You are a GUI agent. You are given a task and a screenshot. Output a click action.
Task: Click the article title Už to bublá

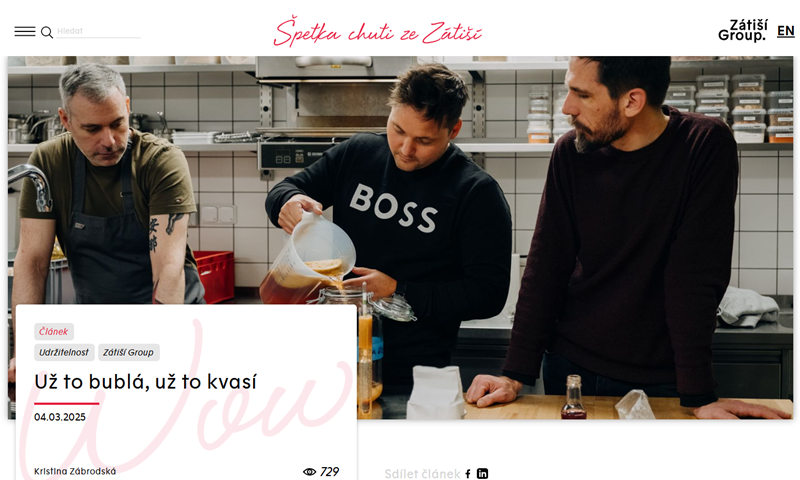[145, 382]
